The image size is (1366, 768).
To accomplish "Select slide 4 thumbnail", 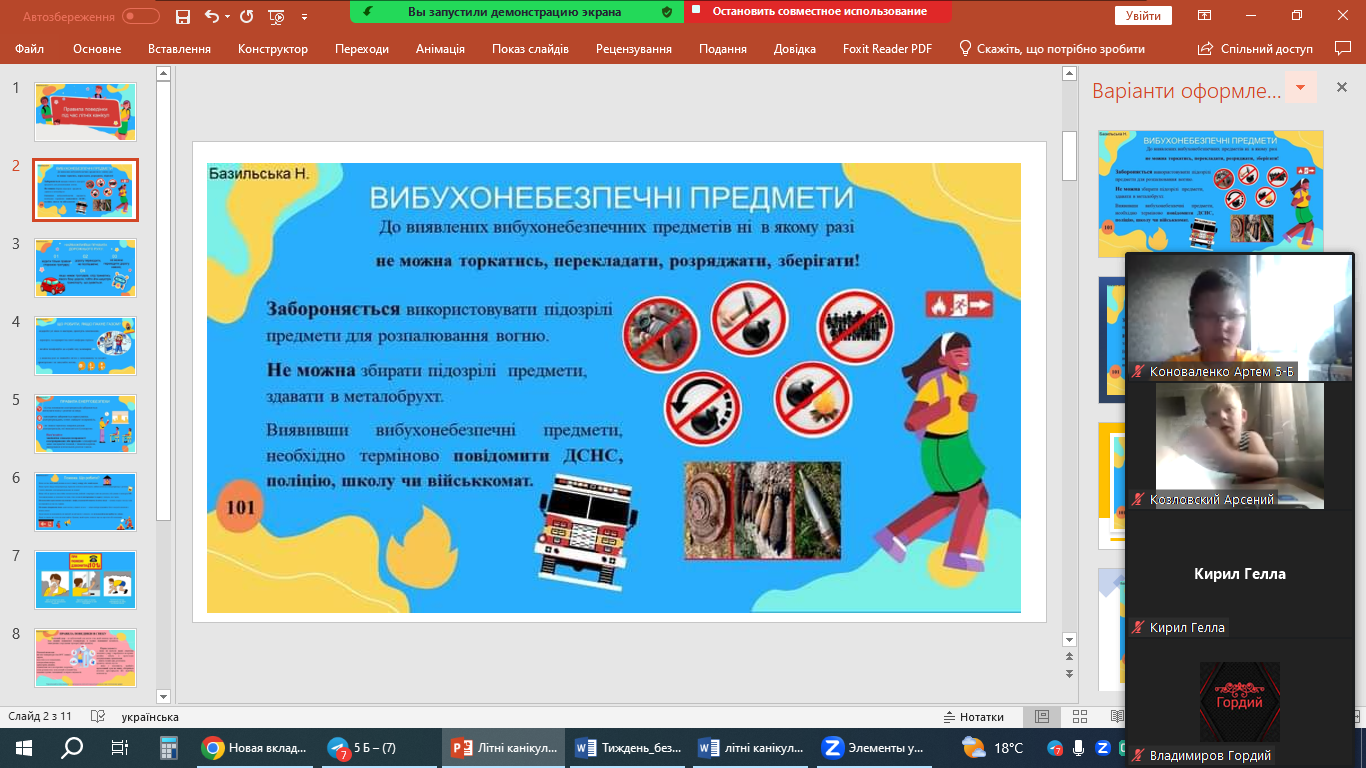I will (x=86, y=345).
